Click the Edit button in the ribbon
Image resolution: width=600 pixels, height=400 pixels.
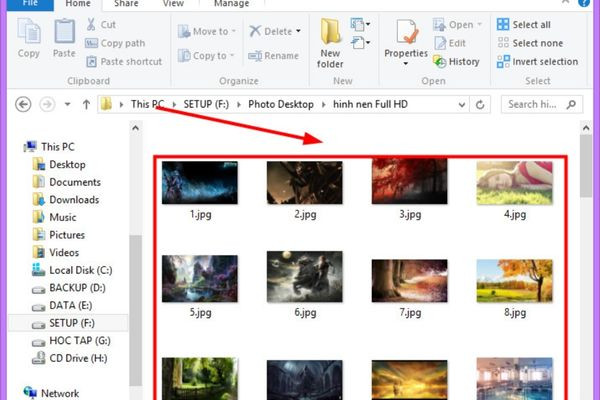tap(450, 43)
